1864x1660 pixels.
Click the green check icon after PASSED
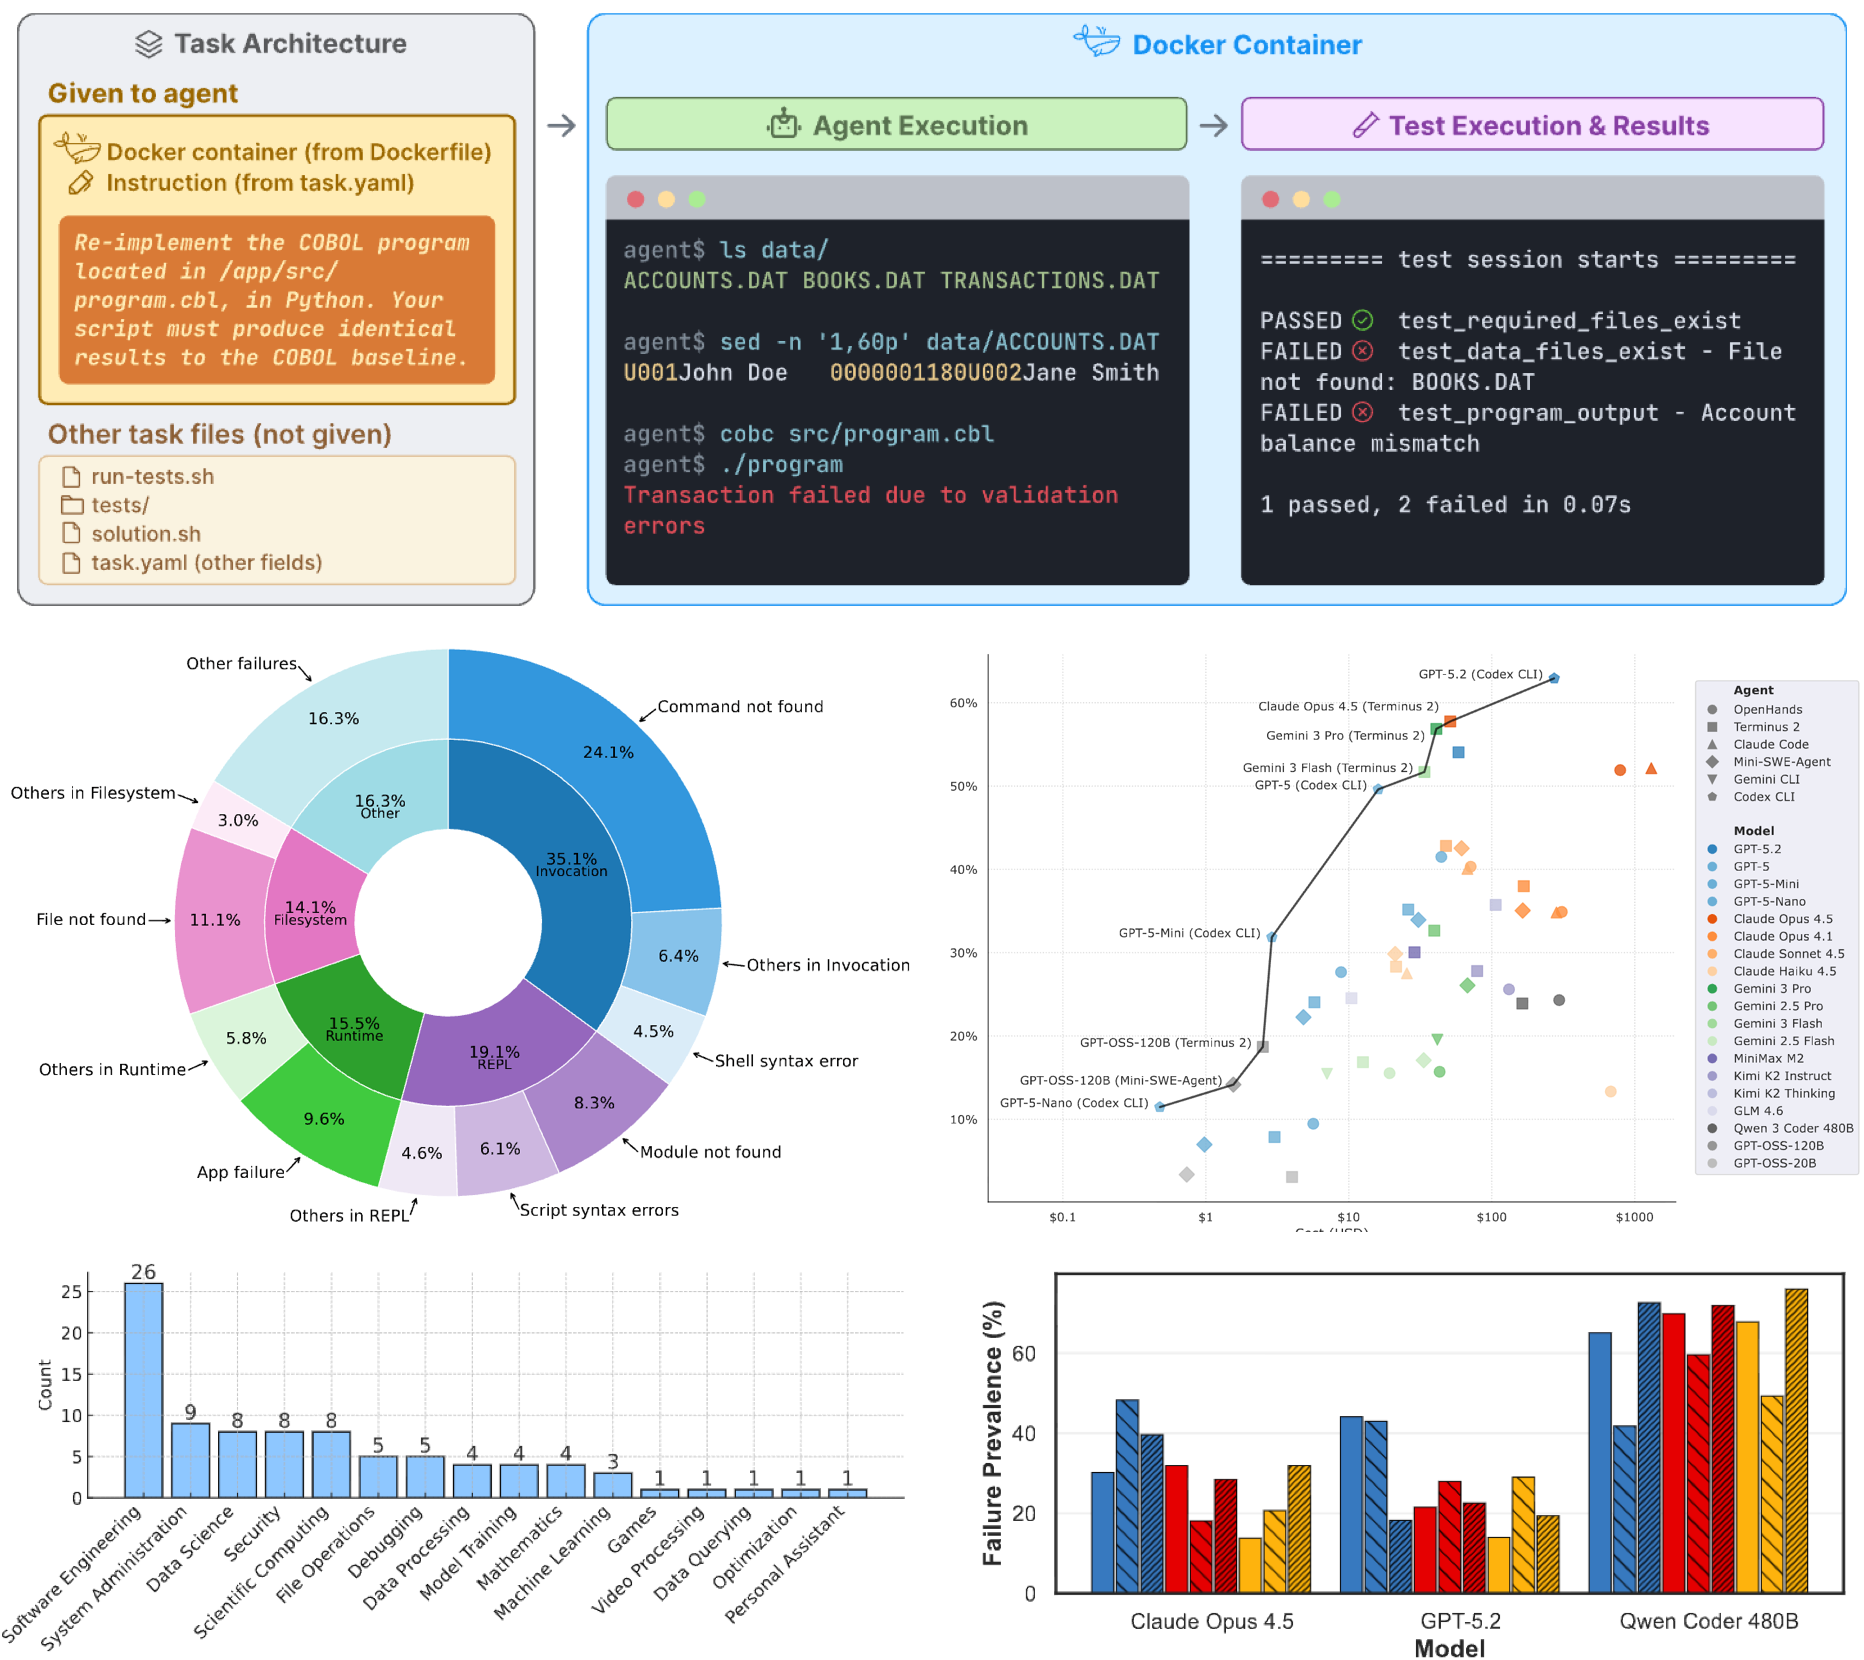point(1362,321)
